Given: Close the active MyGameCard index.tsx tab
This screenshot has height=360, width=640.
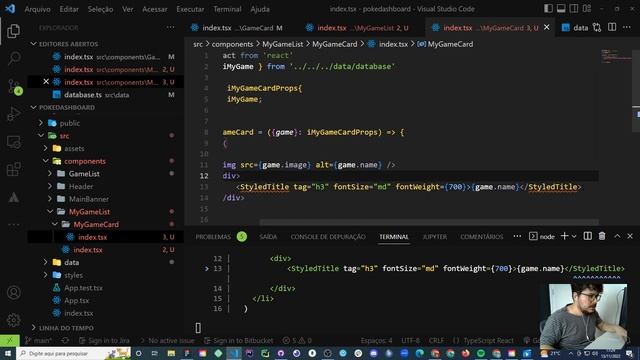Looking at the screenshot, I should [x=547, y=27].
